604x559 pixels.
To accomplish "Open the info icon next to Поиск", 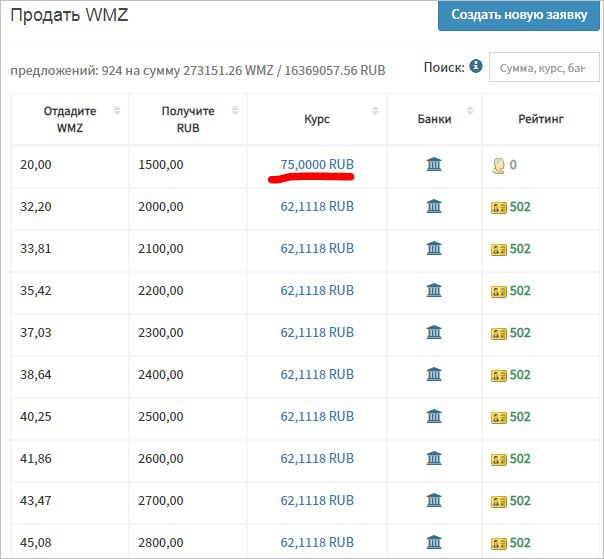I will pyautogui.click(x=476, y=66).
